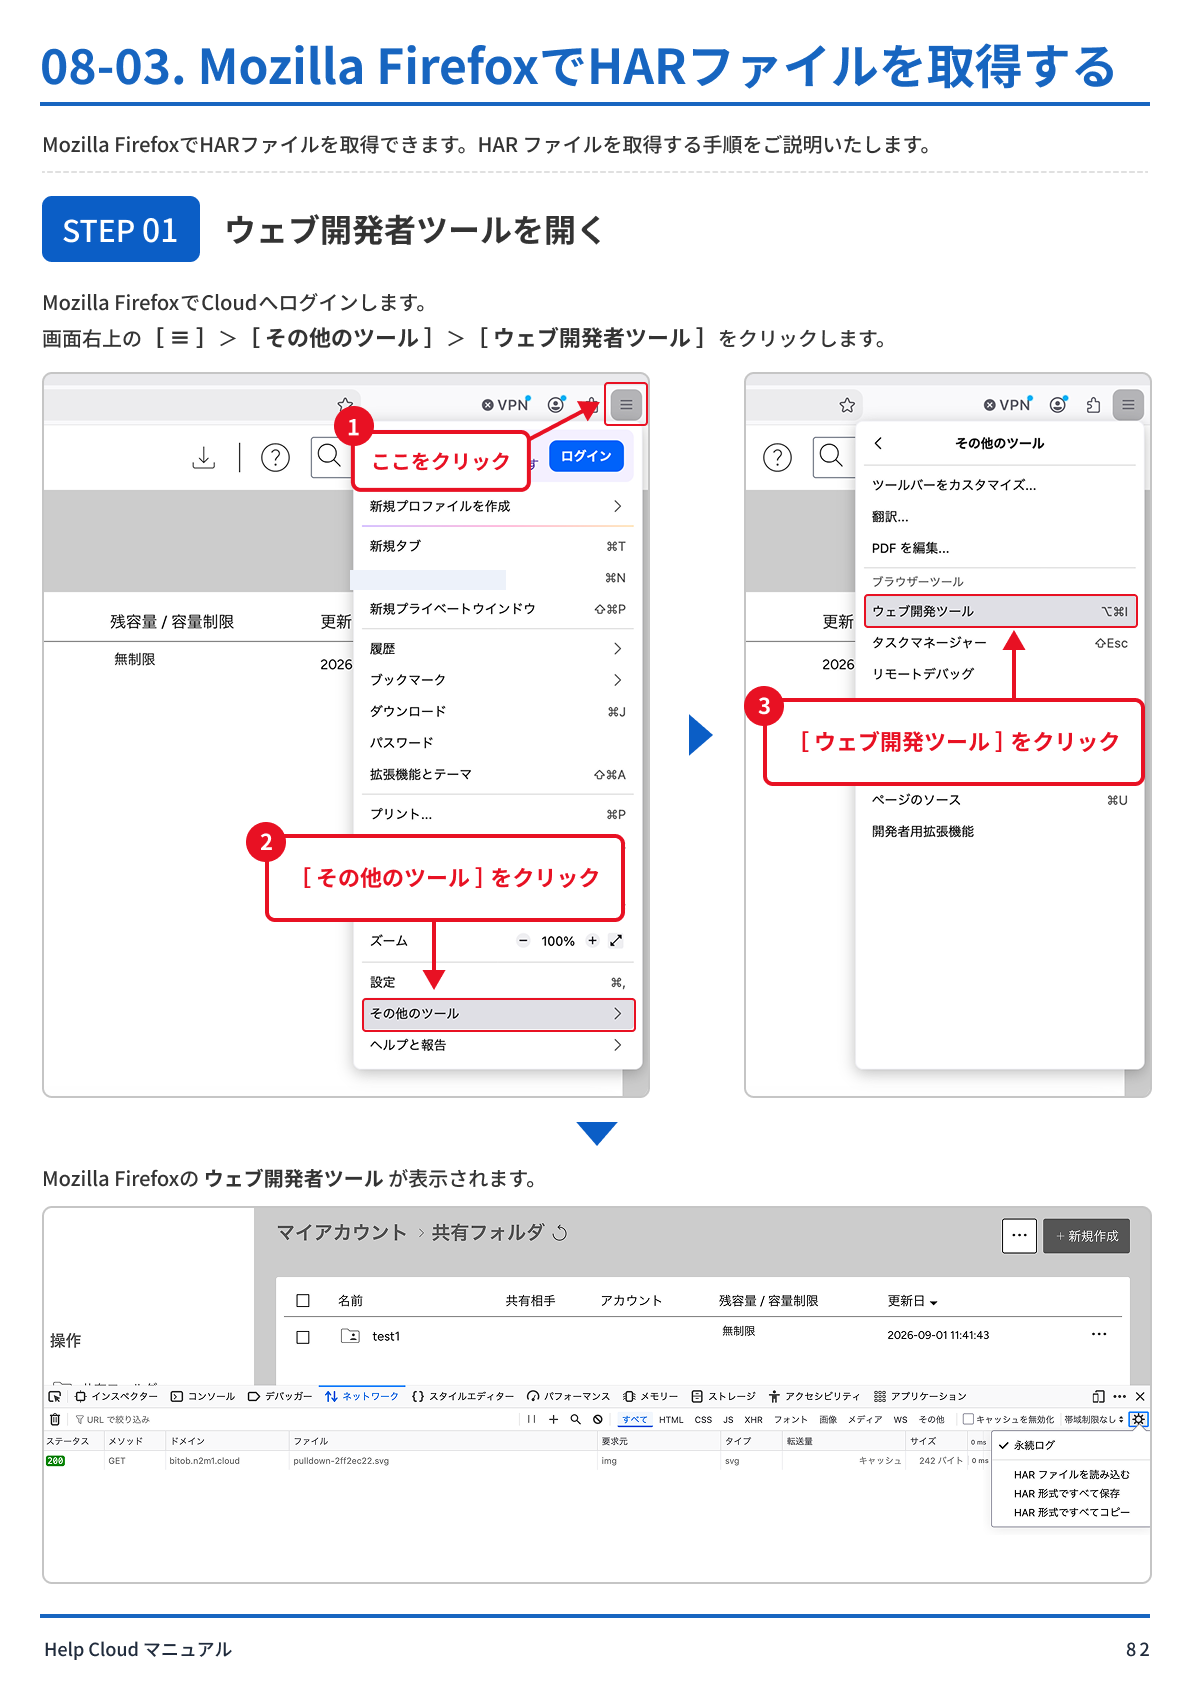Increase zoom with the plus beside 100%
1190x1684 pixels.
pos(592,940)
